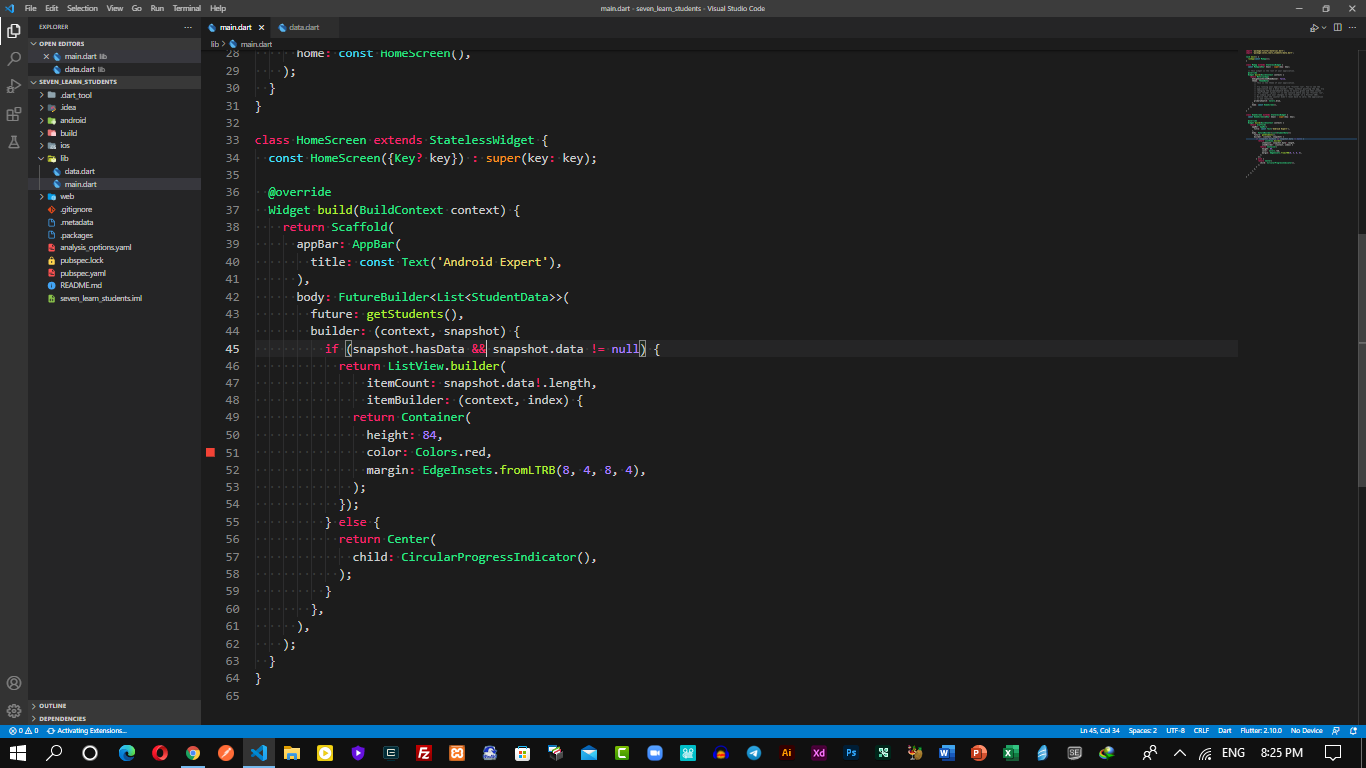Open Google Chrome from the taskbar
Screen dimensions: 1366x768
[192, 753]
